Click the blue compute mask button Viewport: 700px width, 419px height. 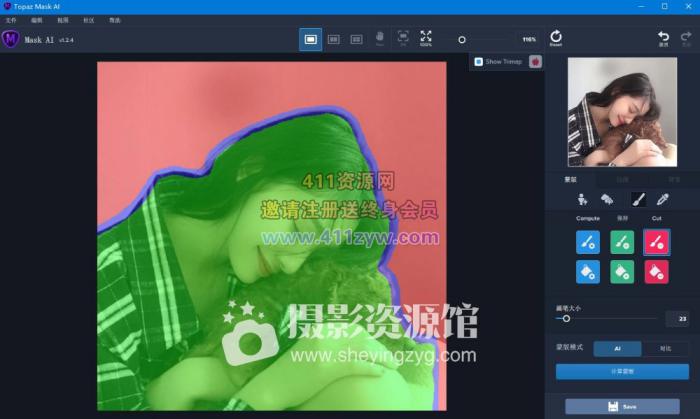tap(622, 371)
